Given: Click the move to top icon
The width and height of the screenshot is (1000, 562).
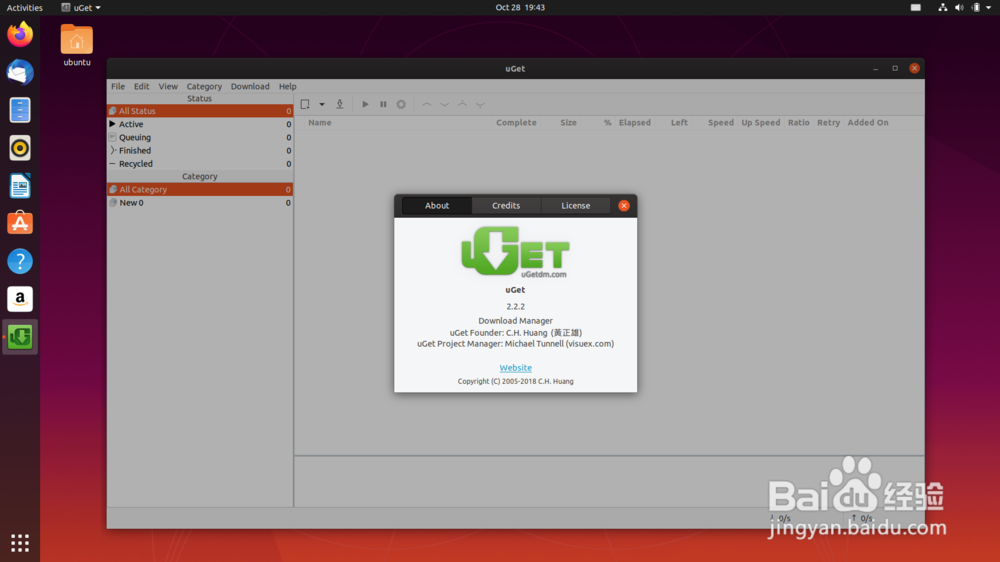Looking at the screenshot, I should pos(462,104).
